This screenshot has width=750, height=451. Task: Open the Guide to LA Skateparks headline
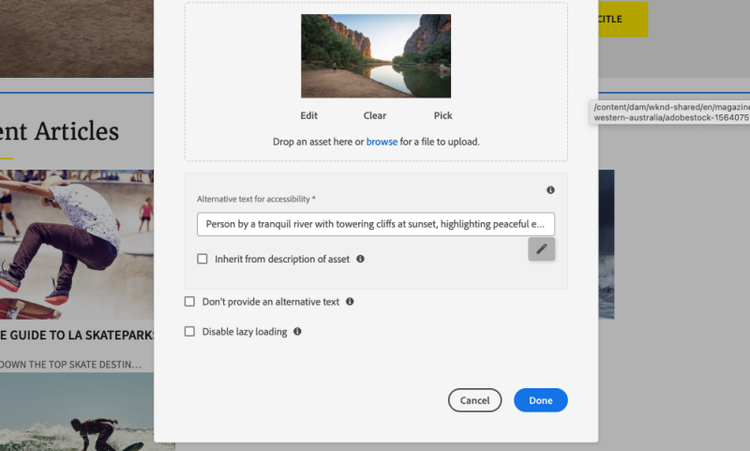pyautogui.click(x=76, y=334)
